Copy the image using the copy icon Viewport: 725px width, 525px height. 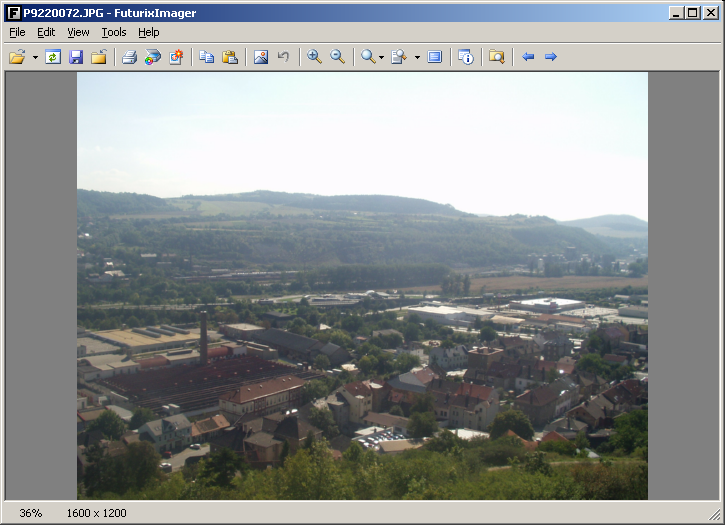point(207,57)
